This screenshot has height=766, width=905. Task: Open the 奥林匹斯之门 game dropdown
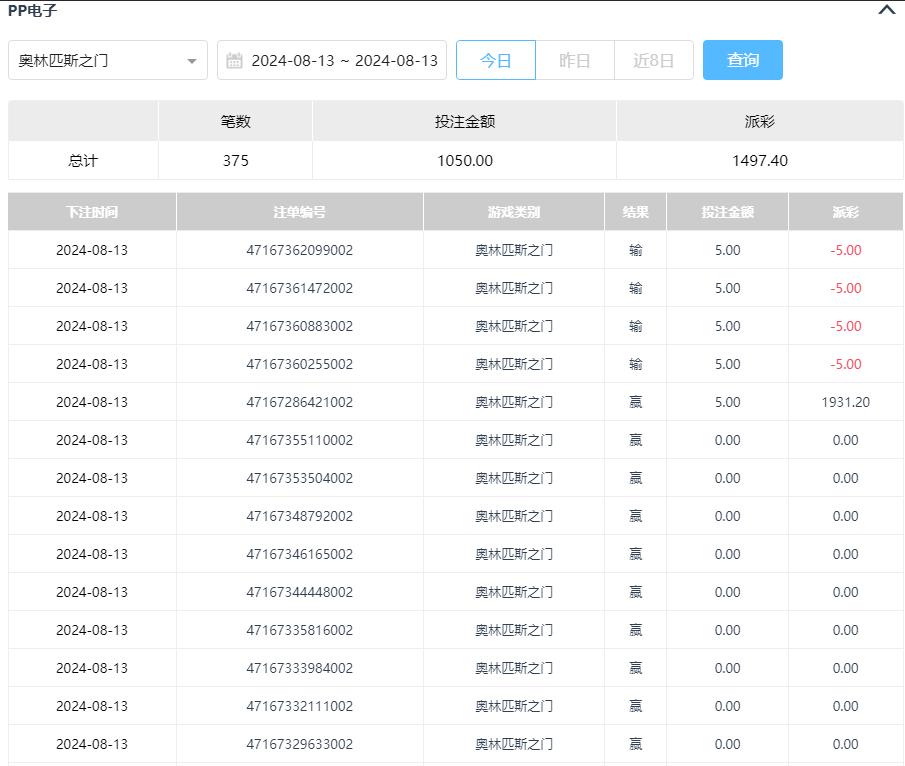(x=108, y=60)
